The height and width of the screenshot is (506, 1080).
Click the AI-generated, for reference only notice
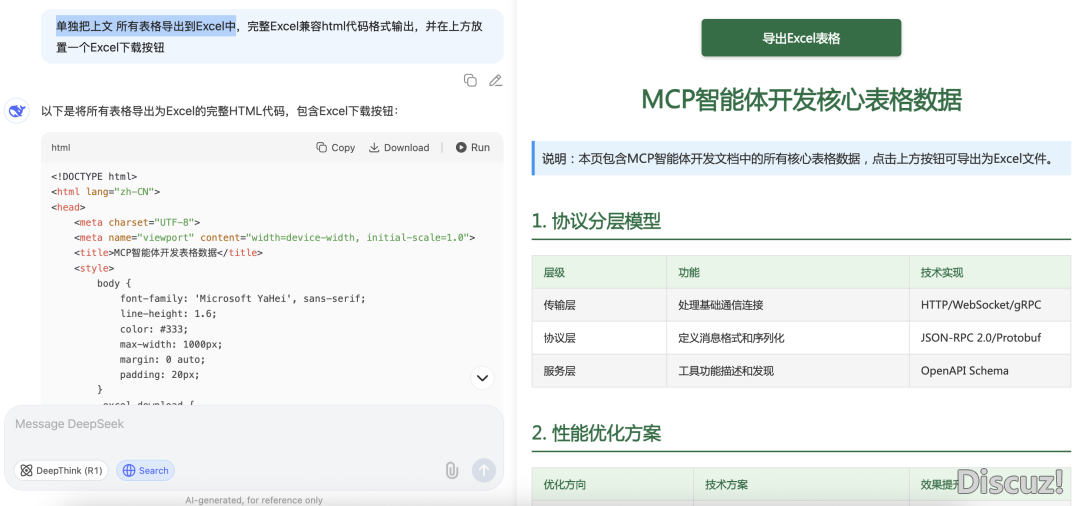click(x=253, y=500)
